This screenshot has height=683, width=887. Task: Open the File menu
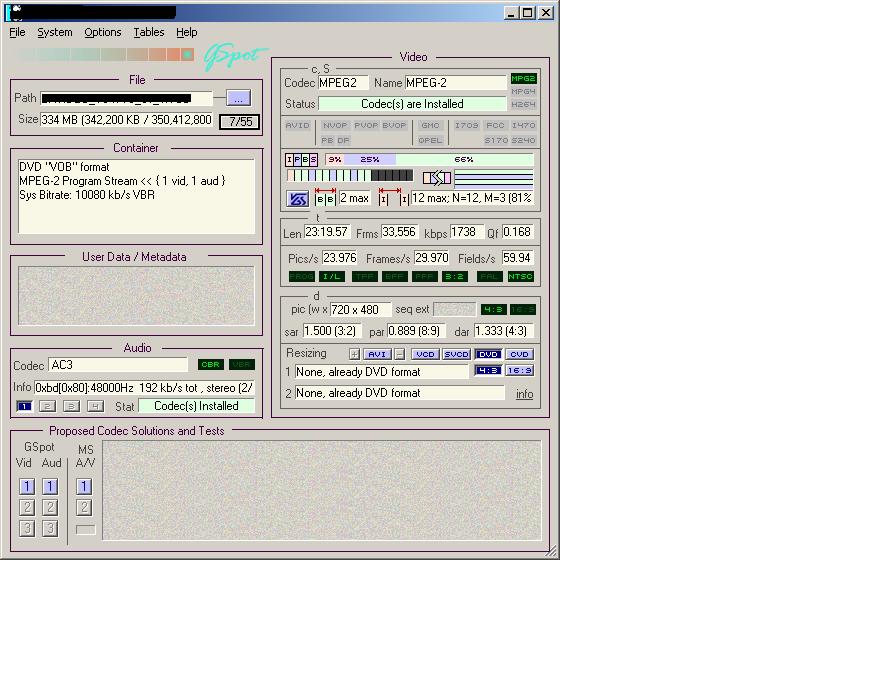point(17,32)
